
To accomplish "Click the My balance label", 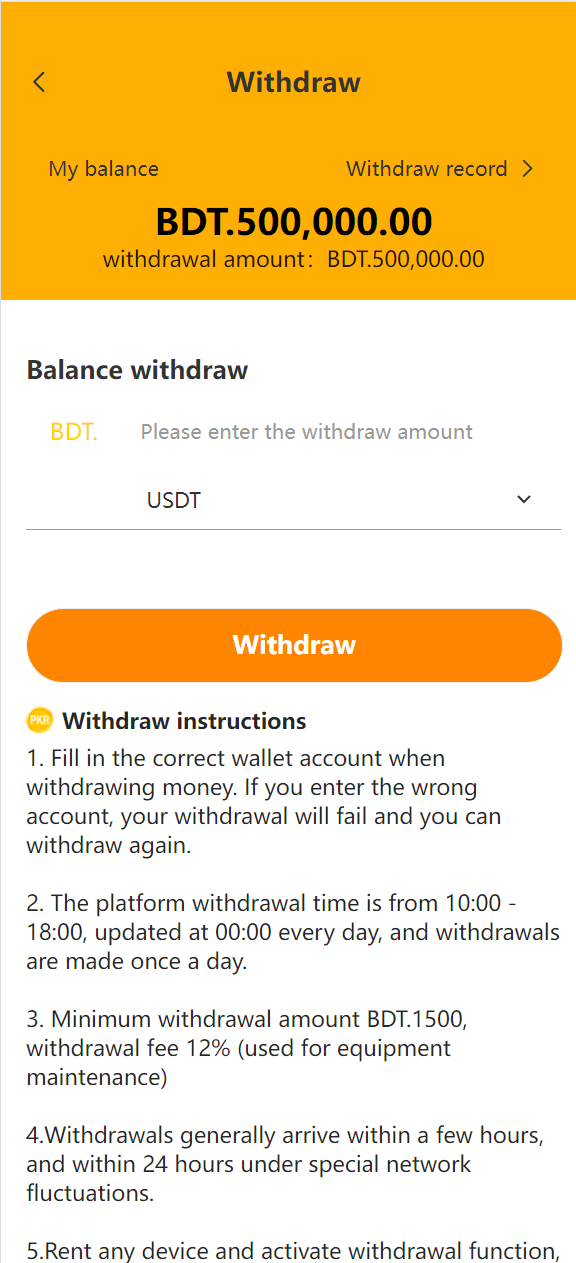I will [x=104, y=169].
